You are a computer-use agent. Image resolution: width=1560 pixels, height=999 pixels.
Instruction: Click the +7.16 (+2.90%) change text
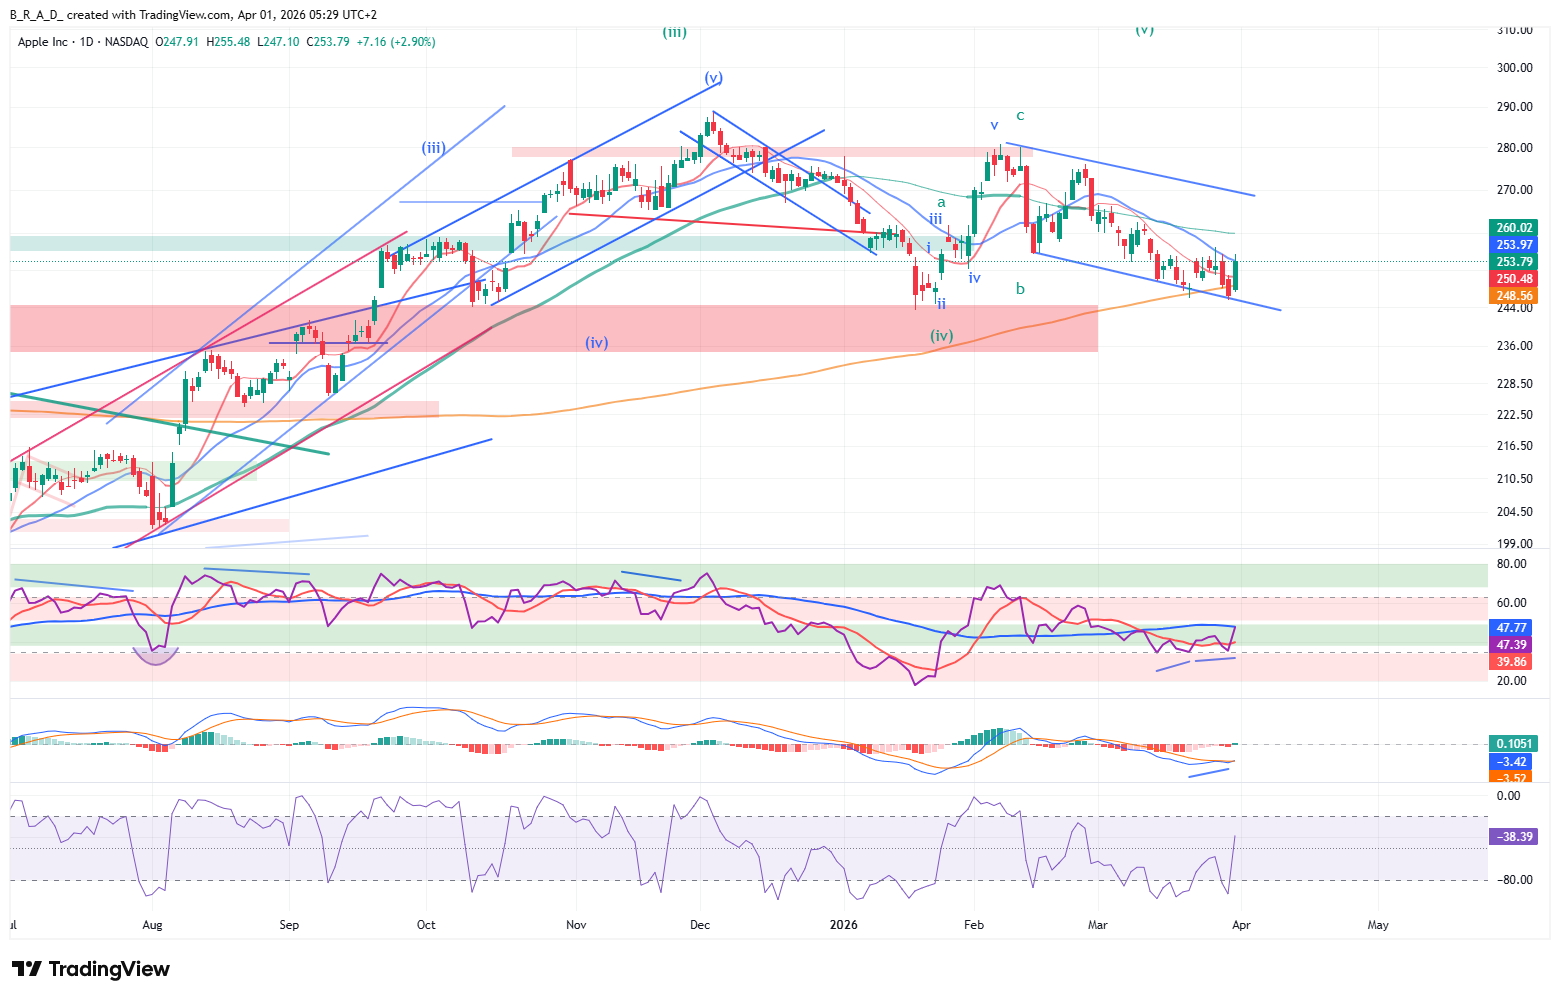396,42
